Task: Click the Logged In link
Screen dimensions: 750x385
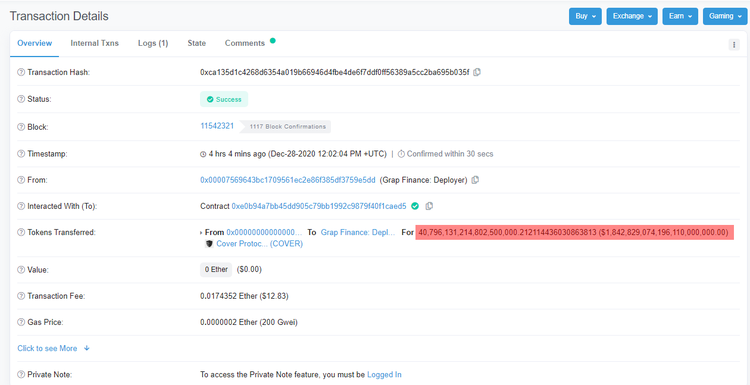Action: coord(384,374)
